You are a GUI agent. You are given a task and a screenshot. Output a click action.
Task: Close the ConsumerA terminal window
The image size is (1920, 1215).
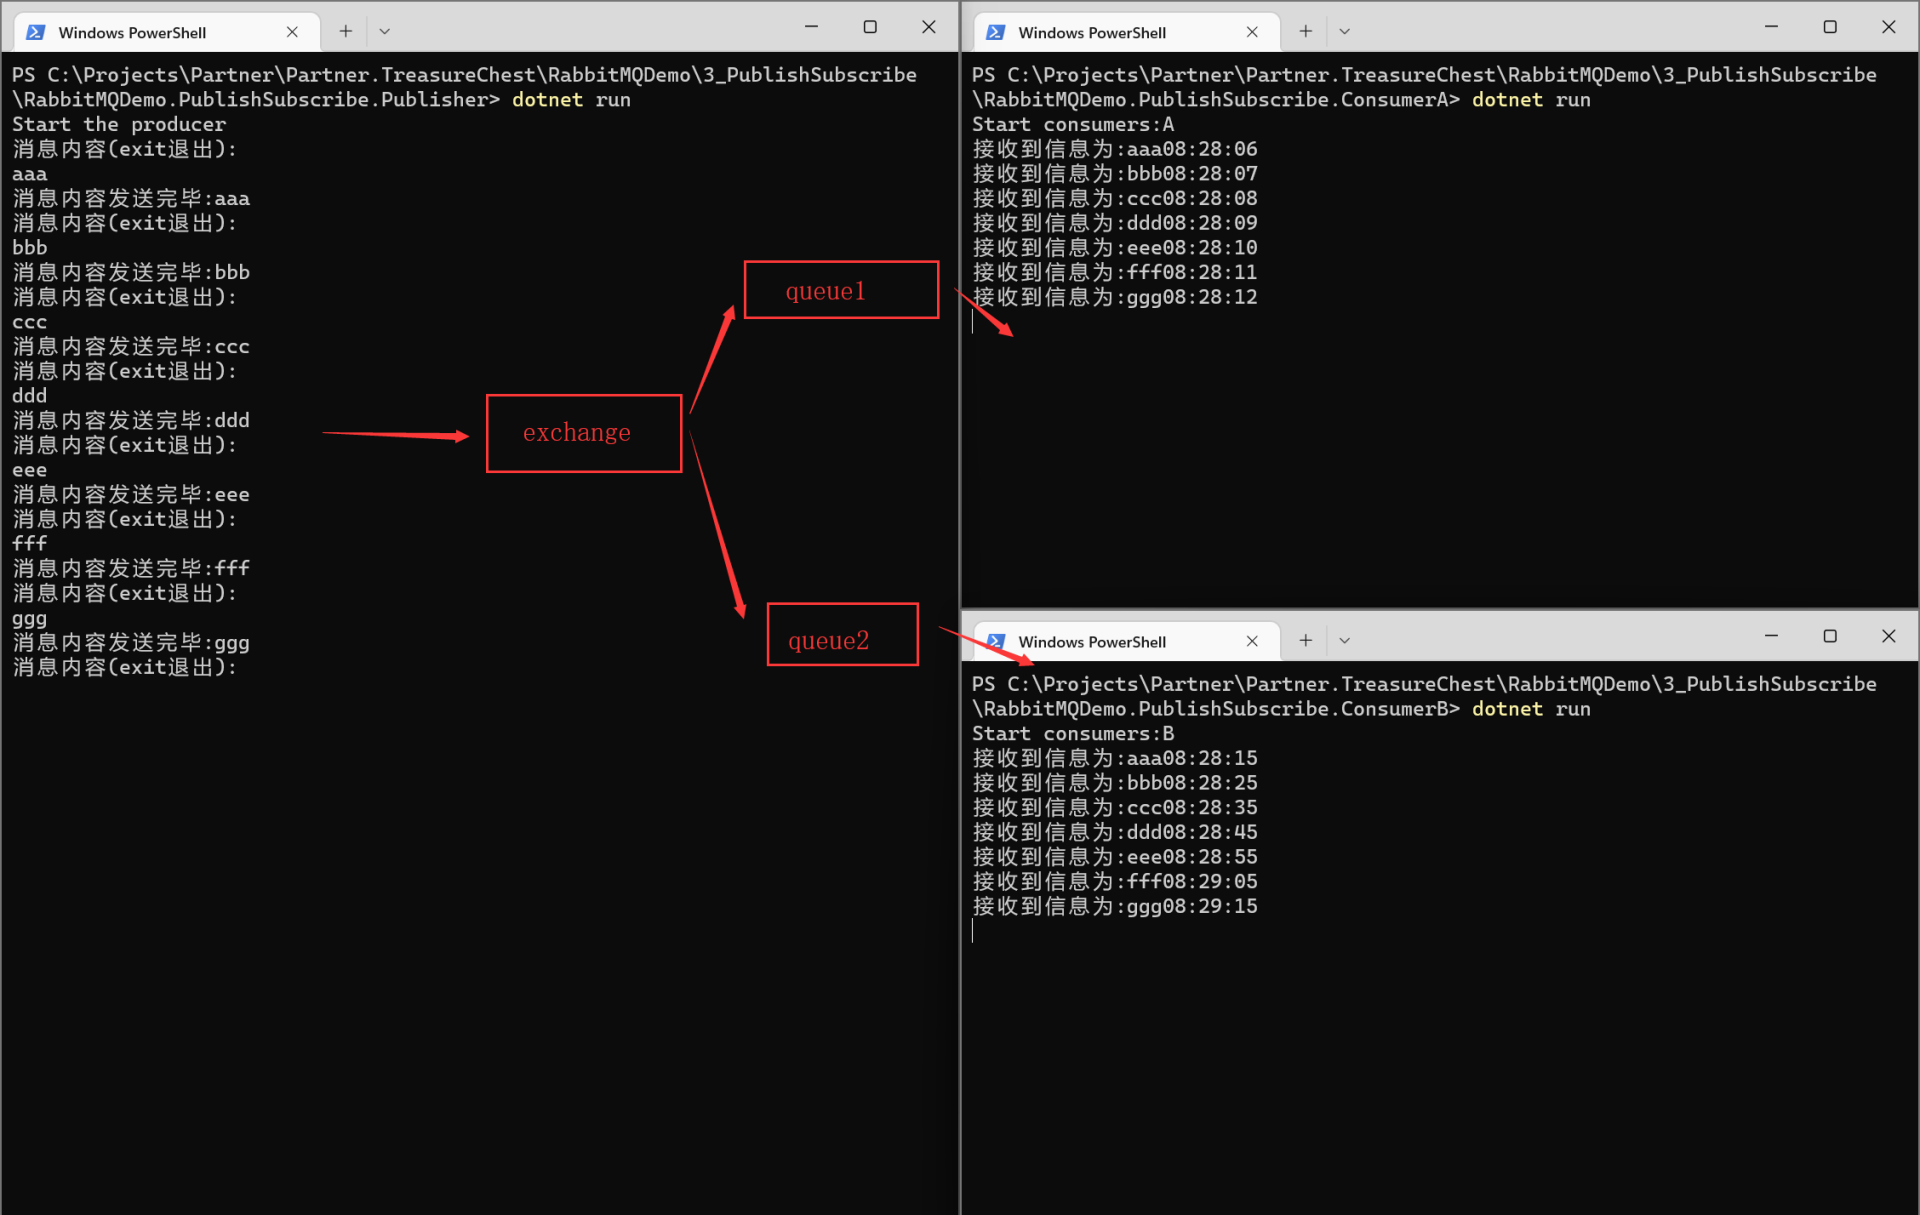point(1888,27)
